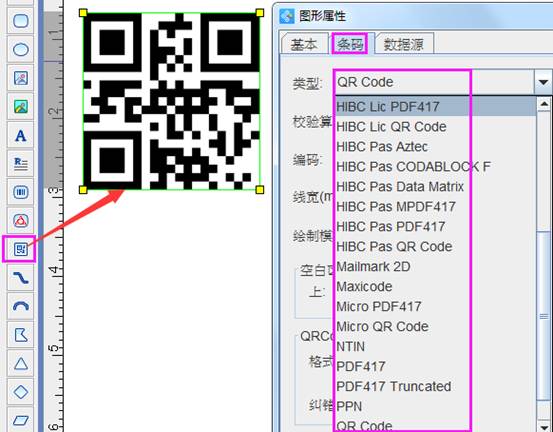Viewport: 553px width, 432px height.
Task: Open the 类型 dropdown arrow
Action: click(x=543, y=82)
